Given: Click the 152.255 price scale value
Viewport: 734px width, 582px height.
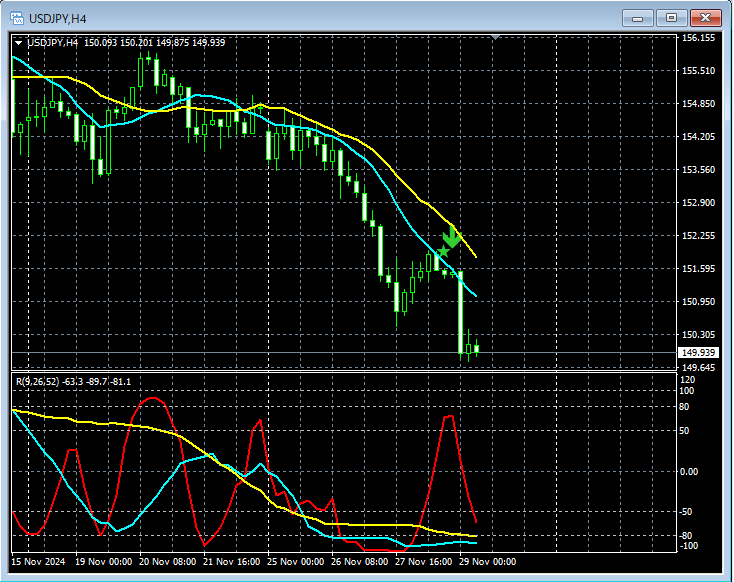Looking at the screenshot, I should pos(698,236).
